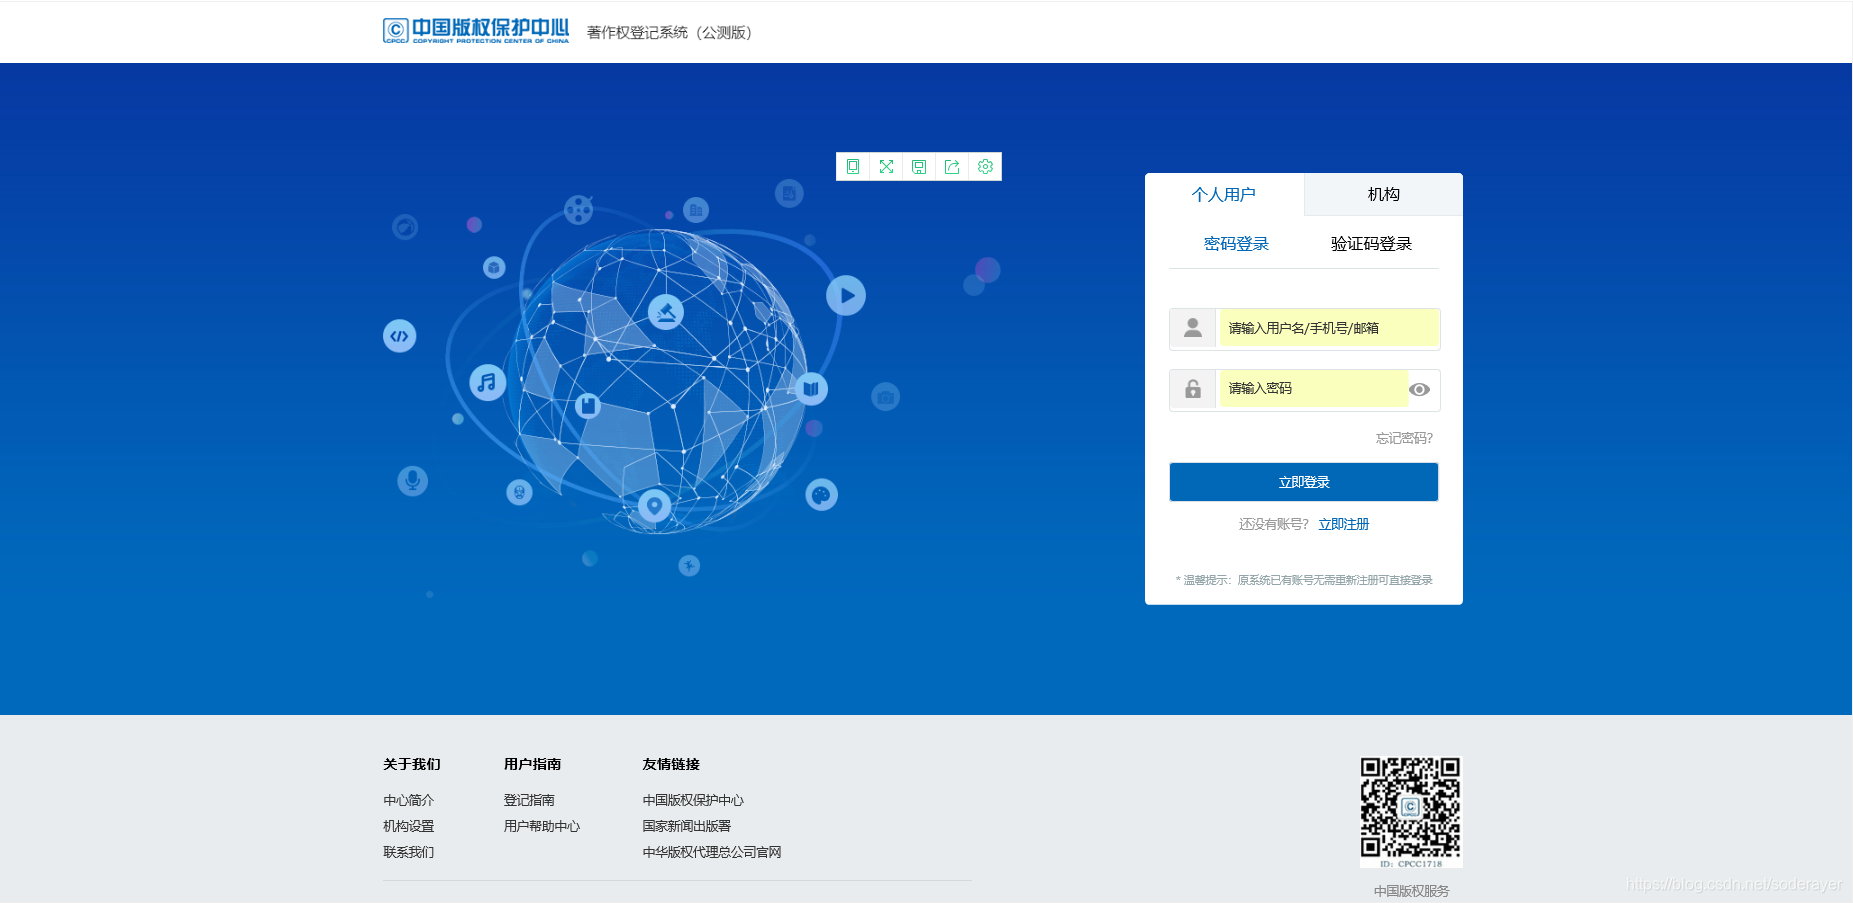The image size is (1853, 903).
Task: Click the 用户指南 footer heading
Action: click(532, 764)
